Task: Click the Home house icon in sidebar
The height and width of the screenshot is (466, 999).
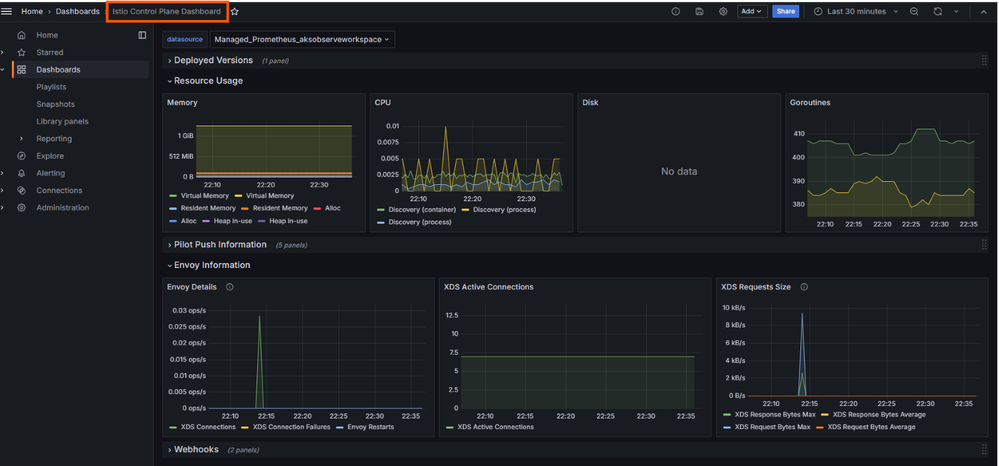Action: pyautogui.click(x=22, y=35)
